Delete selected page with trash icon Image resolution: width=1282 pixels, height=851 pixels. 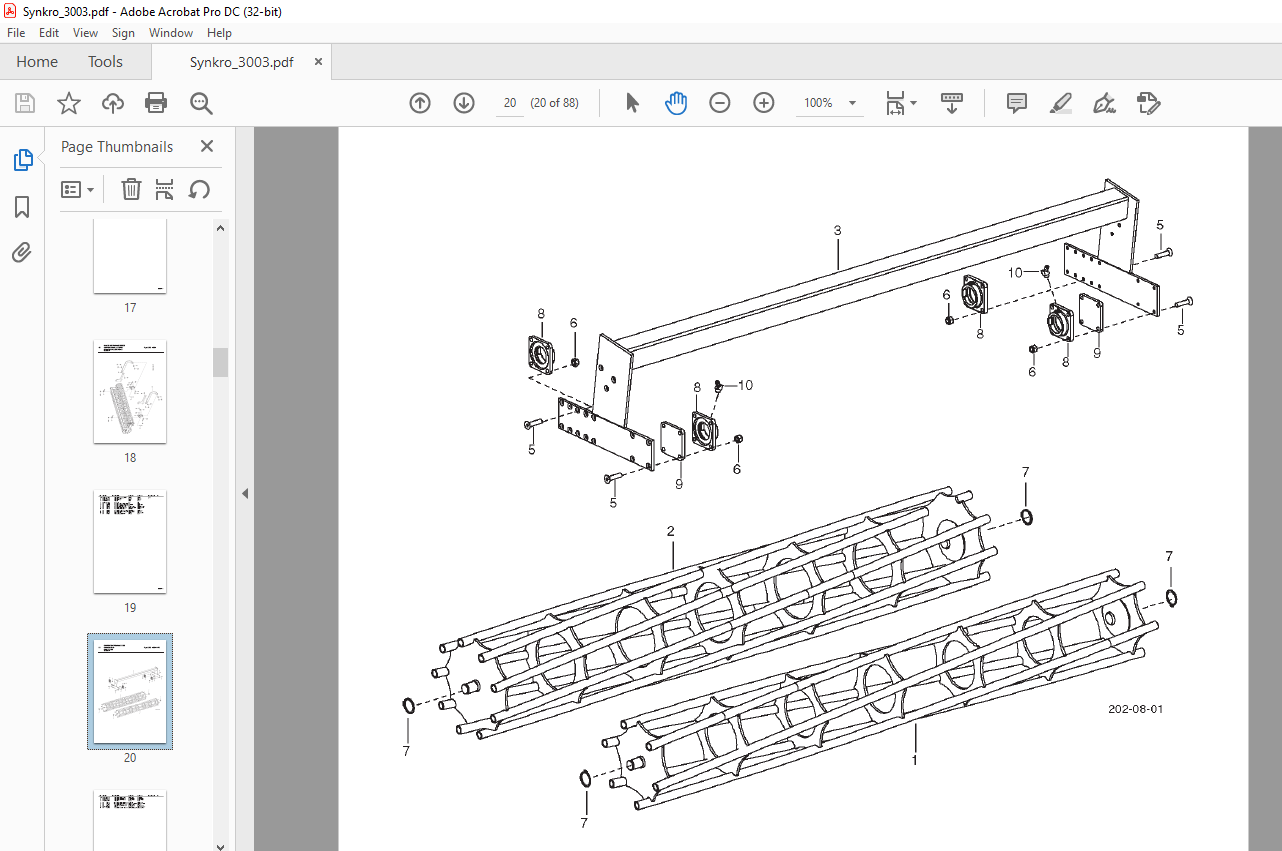(x=131, y=189)
